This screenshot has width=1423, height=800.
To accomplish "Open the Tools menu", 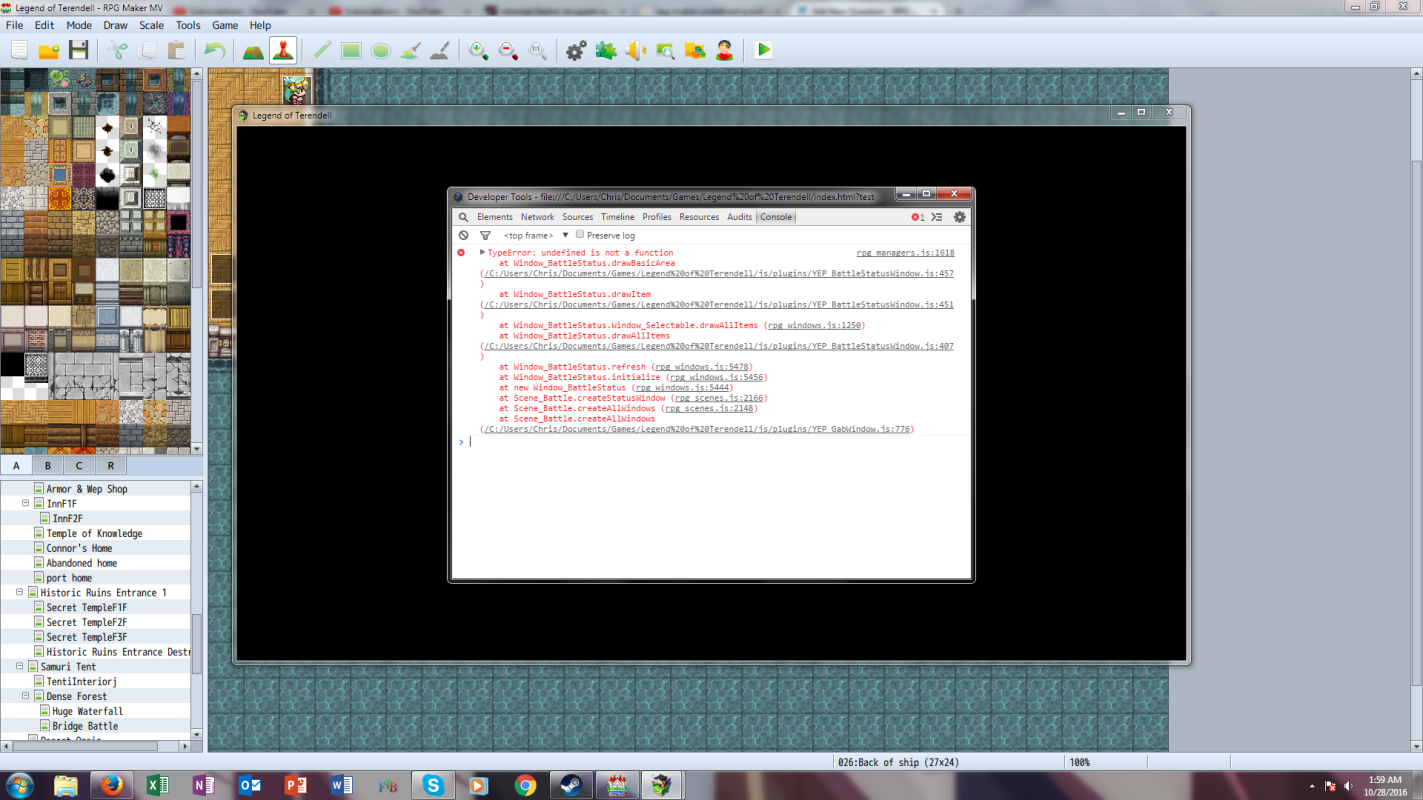I will 188,25.
